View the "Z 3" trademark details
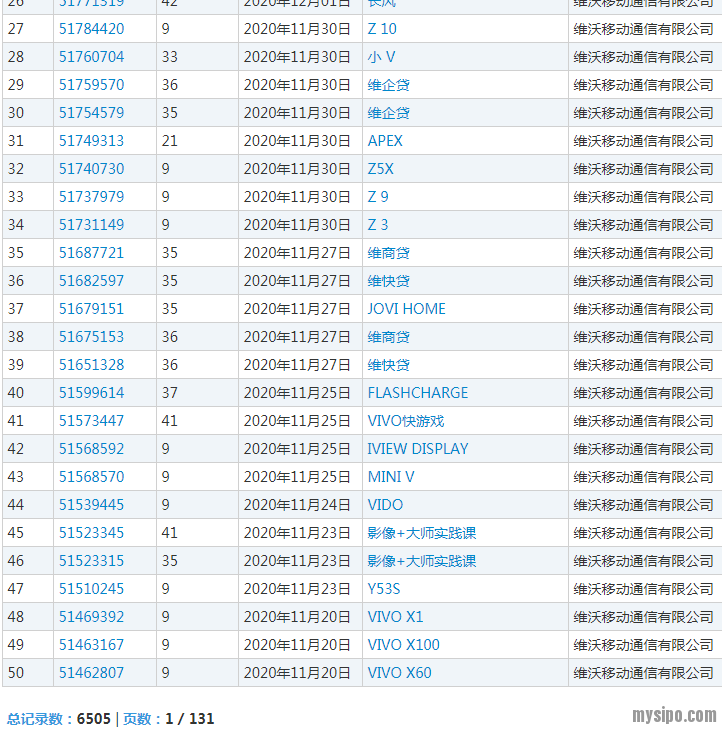The image size is (722, 729). click(378, 225)
